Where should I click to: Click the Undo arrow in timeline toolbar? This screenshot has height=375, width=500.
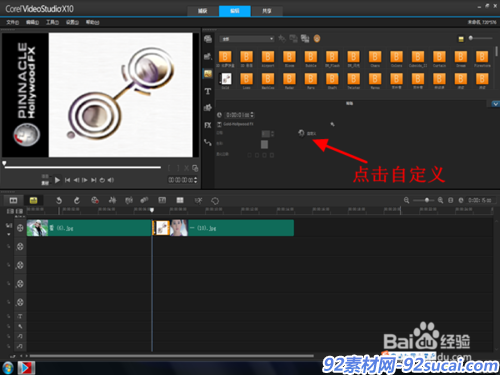point(59,200)
